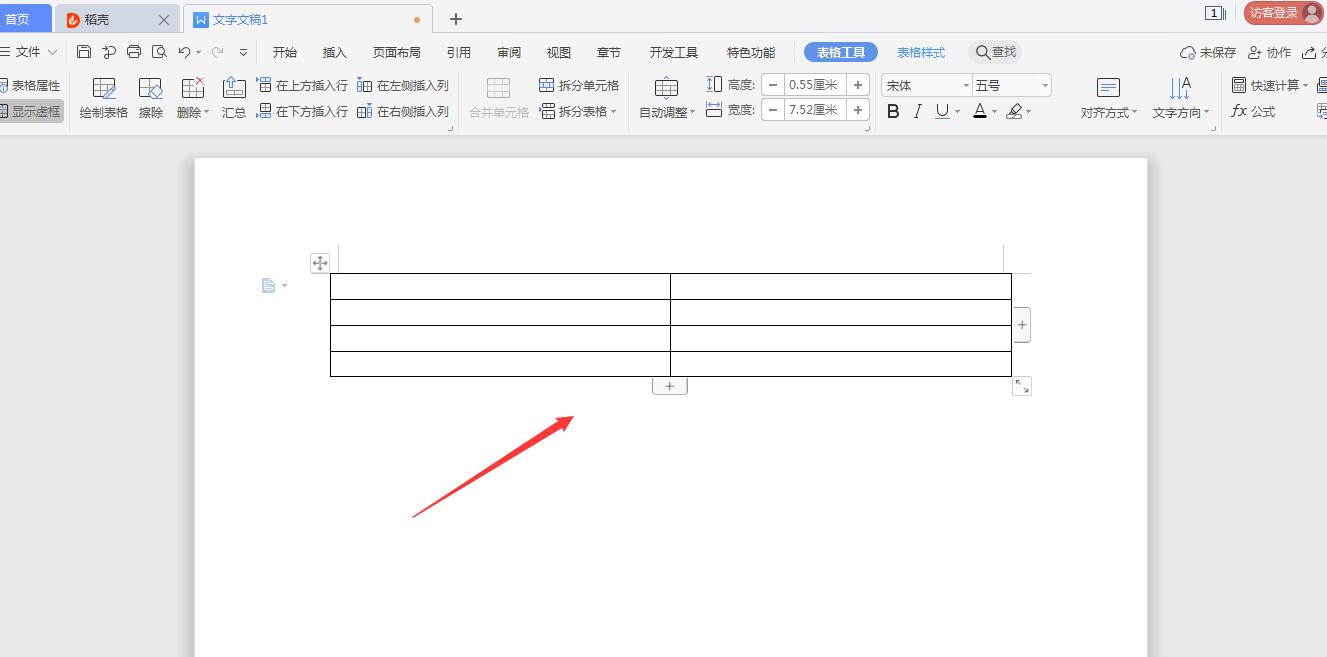Screen dimensions: 1327x657
Task: Insert row above with 在上方插入行
Action: coord(302,85)
